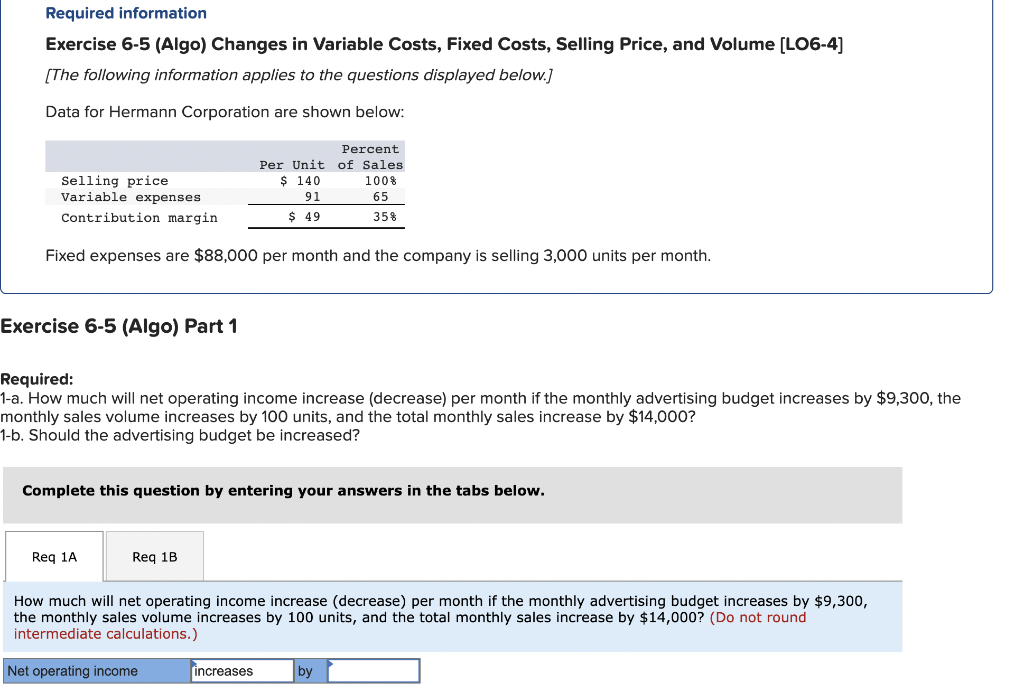Image resolution: width=1024 pixels, height=692 pixels.
Task: Click the Fixed expenses are $88,000 sentence
Action: click(x=377, y=255)
